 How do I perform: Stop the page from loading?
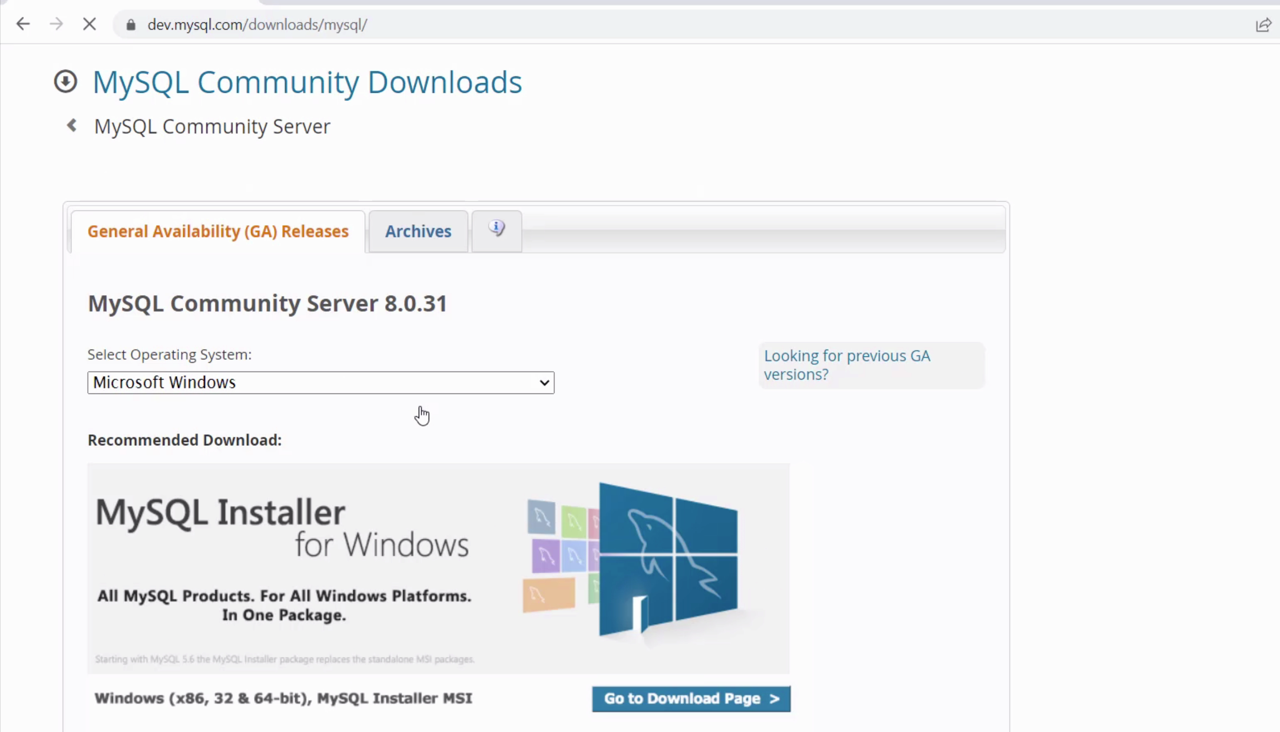click(x=89, y=24)
